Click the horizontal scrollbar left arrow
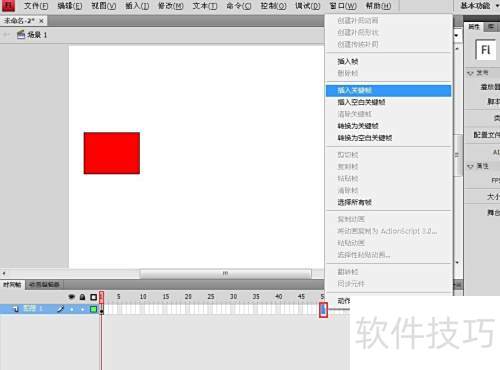Screen dimensions: 500x370 [4, 273]
